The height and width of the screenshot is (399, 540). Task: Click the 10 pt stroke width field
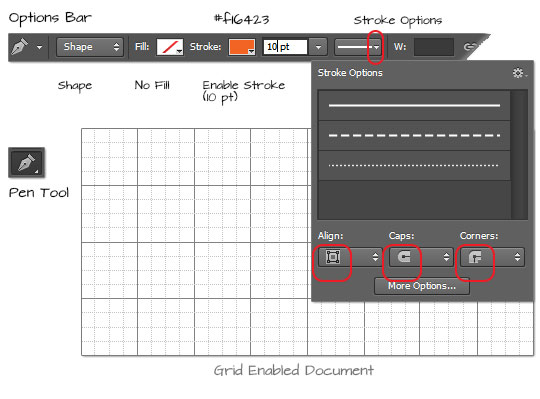click(285, 47)
